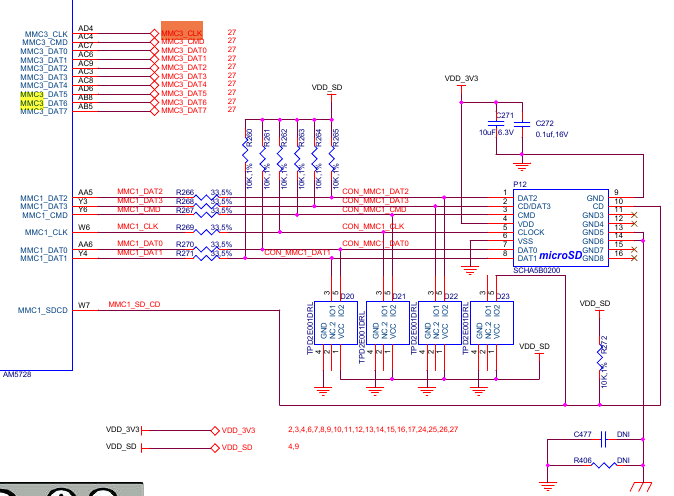Click the VDD_SD label to the right of D23

coord(534,346)
